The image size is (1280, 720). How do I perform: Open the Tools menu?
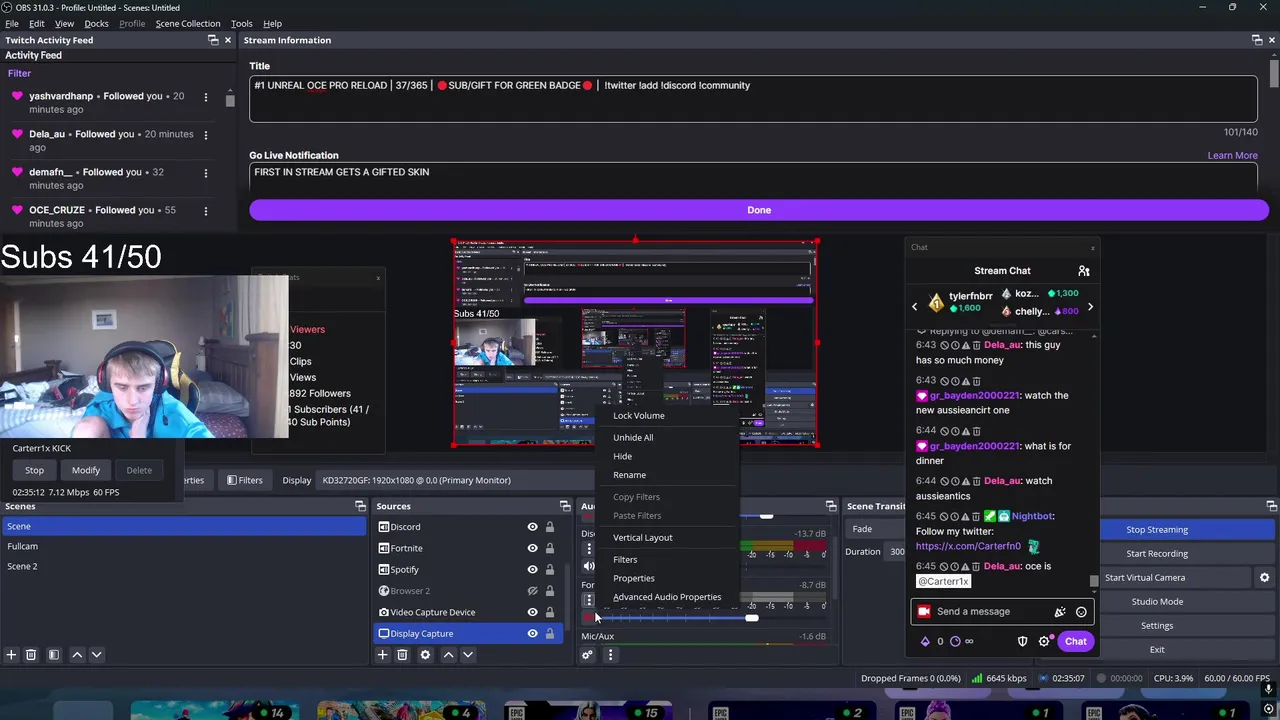coord(241,23)
